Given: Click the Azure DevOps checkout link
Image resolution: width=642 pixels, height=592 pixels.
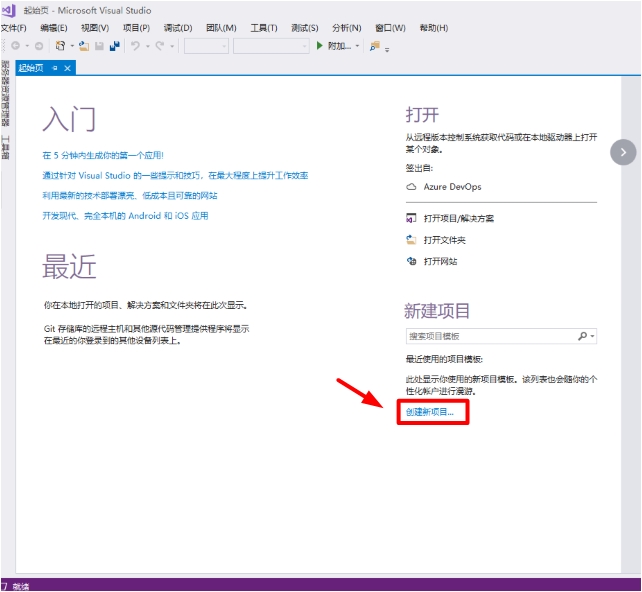Looking at the screenshot, I should tap(452, 187).
